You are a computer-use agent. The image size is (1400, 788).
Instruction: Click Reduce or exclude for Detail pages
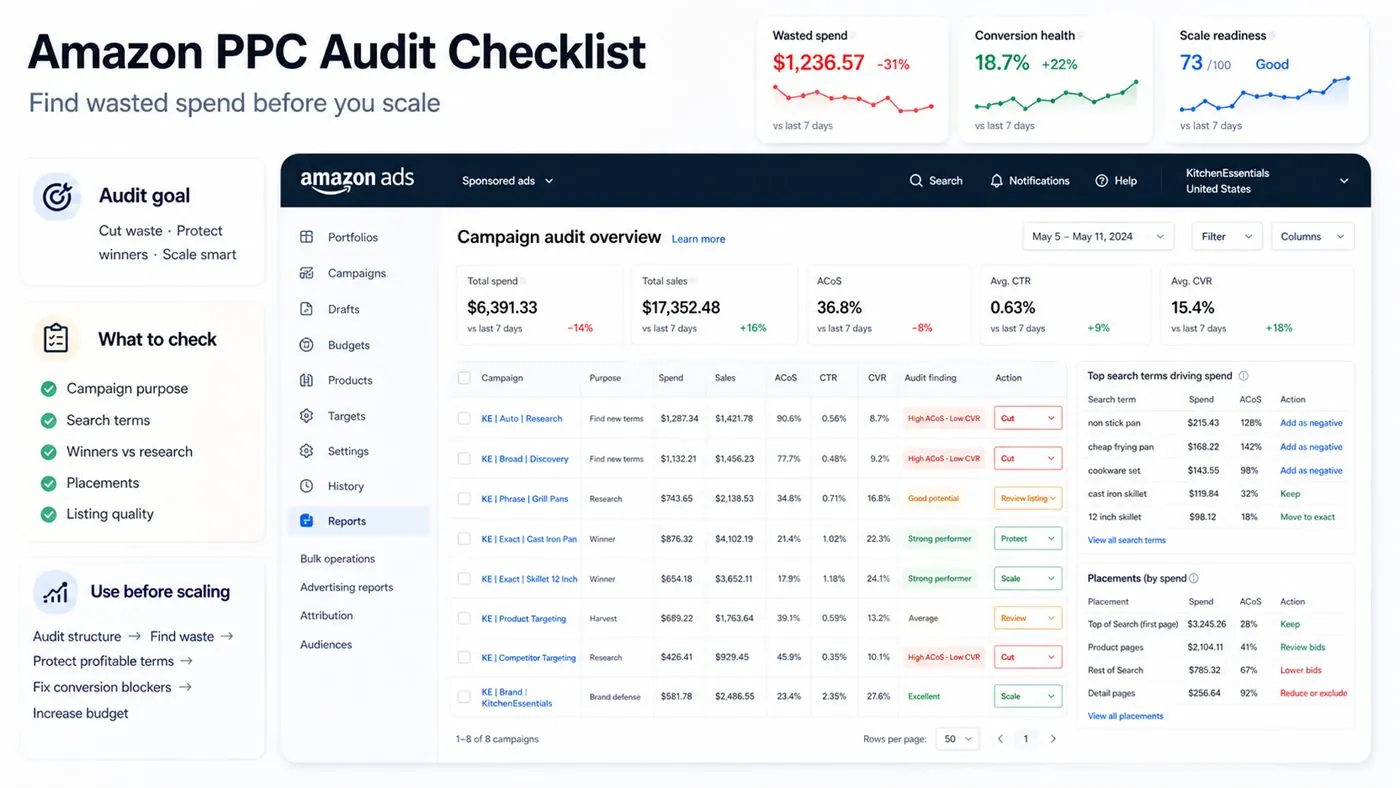tap(1313, 693)
